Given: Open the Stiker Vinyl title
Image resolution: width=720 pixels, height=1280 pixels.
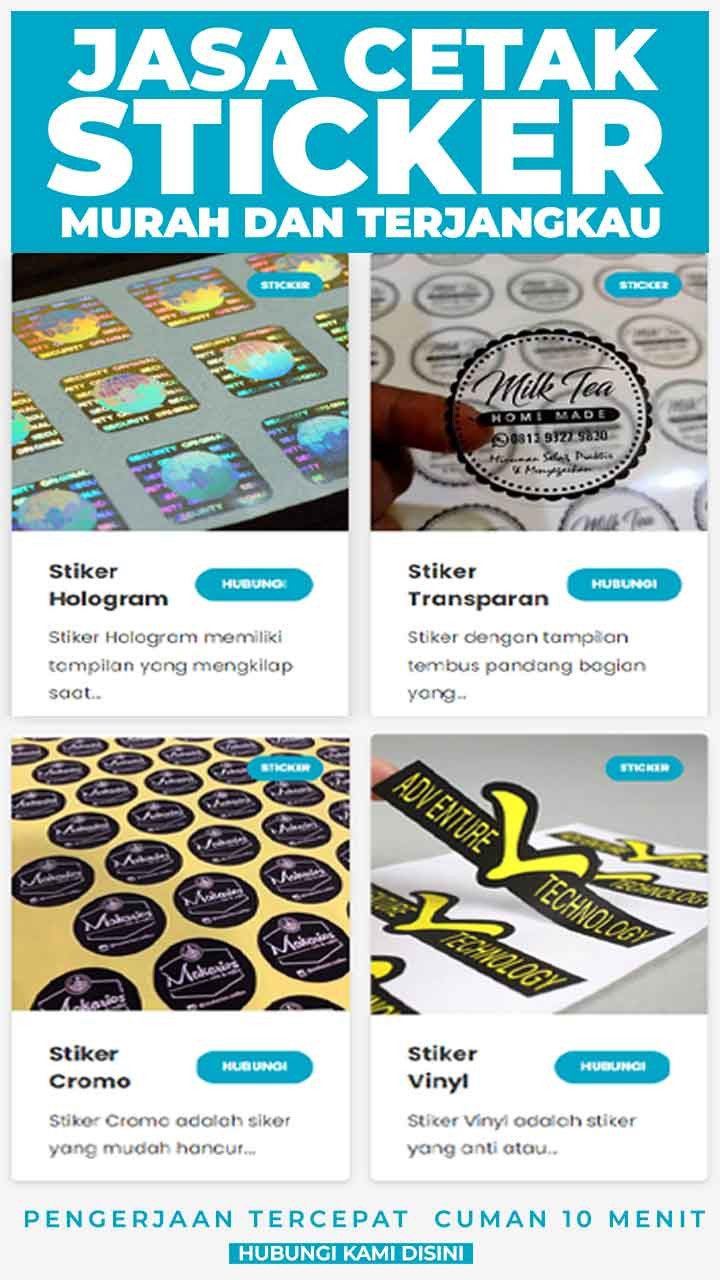Looking at the screenshot, I should coord(442,1067).
